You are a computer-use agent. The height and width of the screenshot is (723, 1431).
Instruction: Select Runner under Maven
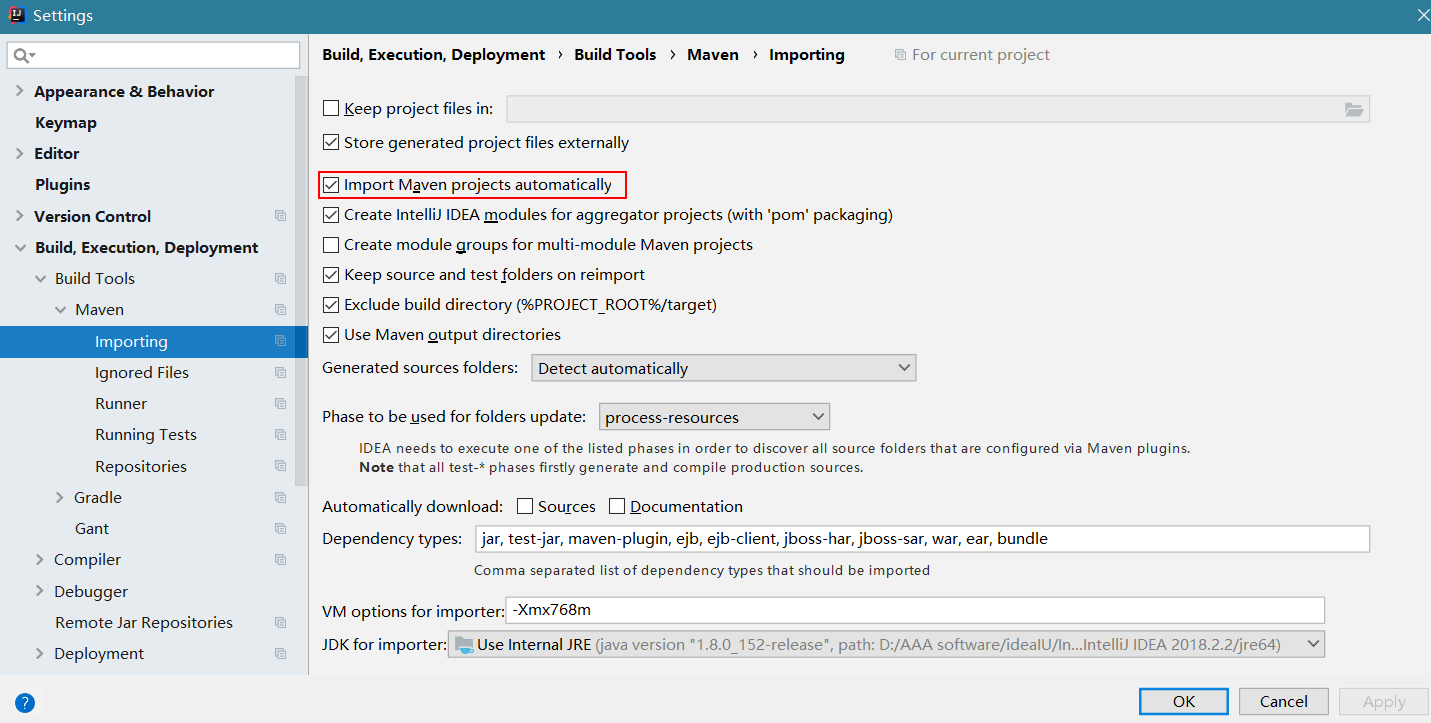[121, 404]
